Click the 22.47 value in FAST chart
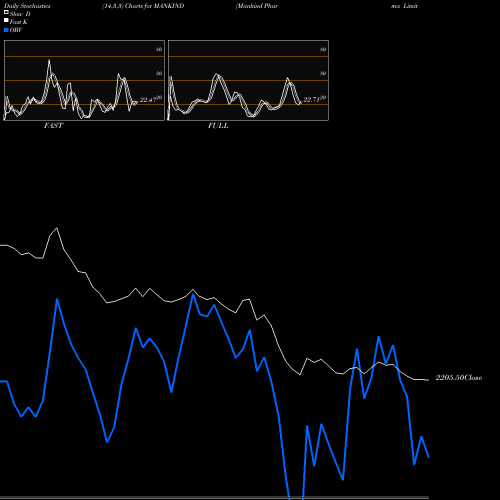This screenshot has height=500, width=500. pos(148,100)
